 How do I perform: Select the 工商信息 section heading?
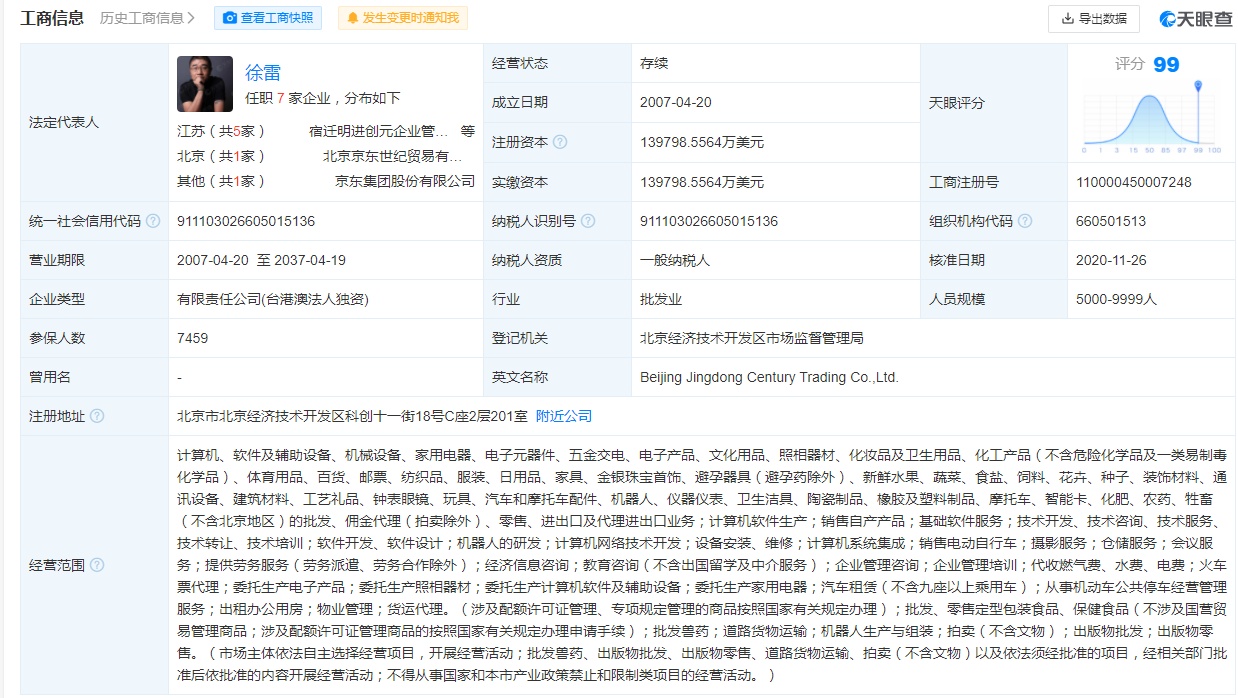click(52, 18)
